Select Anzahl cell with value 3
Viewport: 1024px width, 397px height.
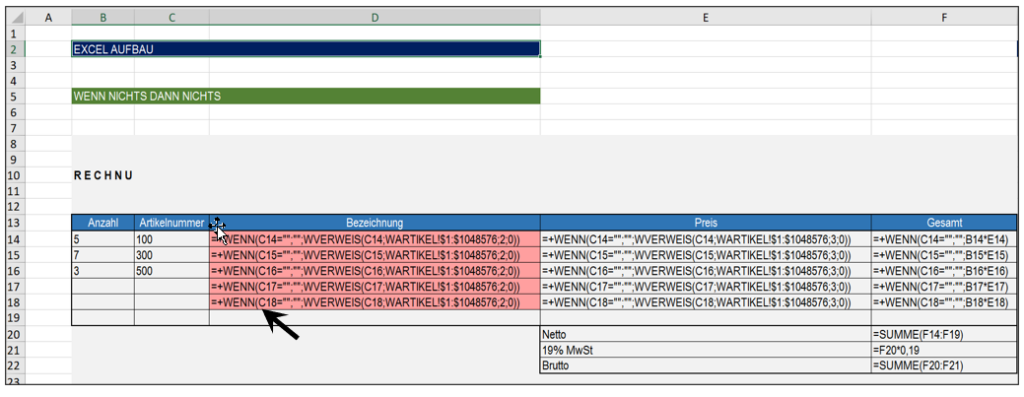(103, 270)
